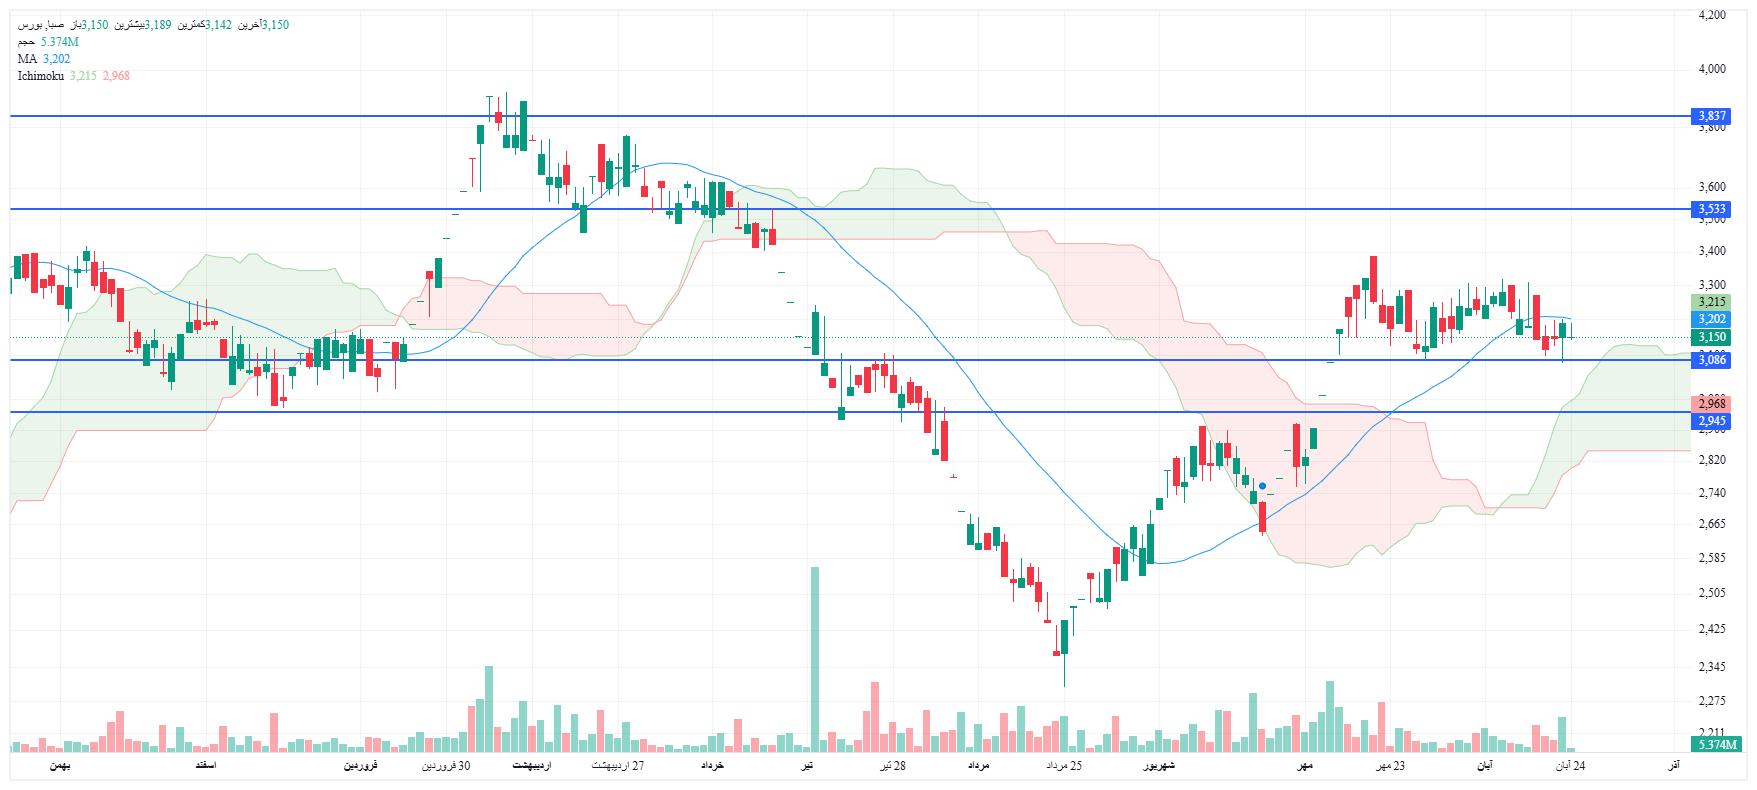Click the green 3,215 Ichimoku value tag
The image size is (1757, 790).
click(1712, 302)
